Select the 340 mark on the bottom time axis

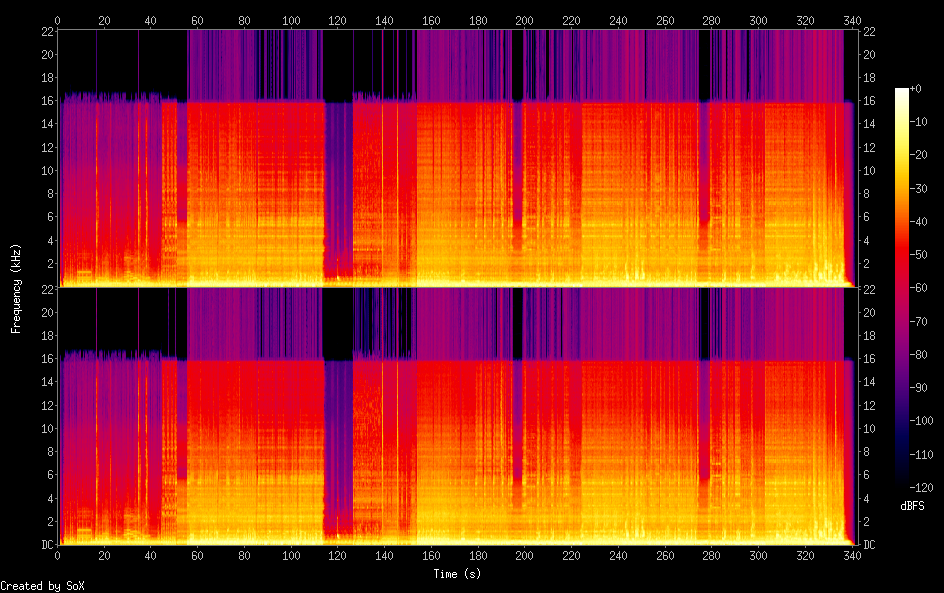point(851,555)
